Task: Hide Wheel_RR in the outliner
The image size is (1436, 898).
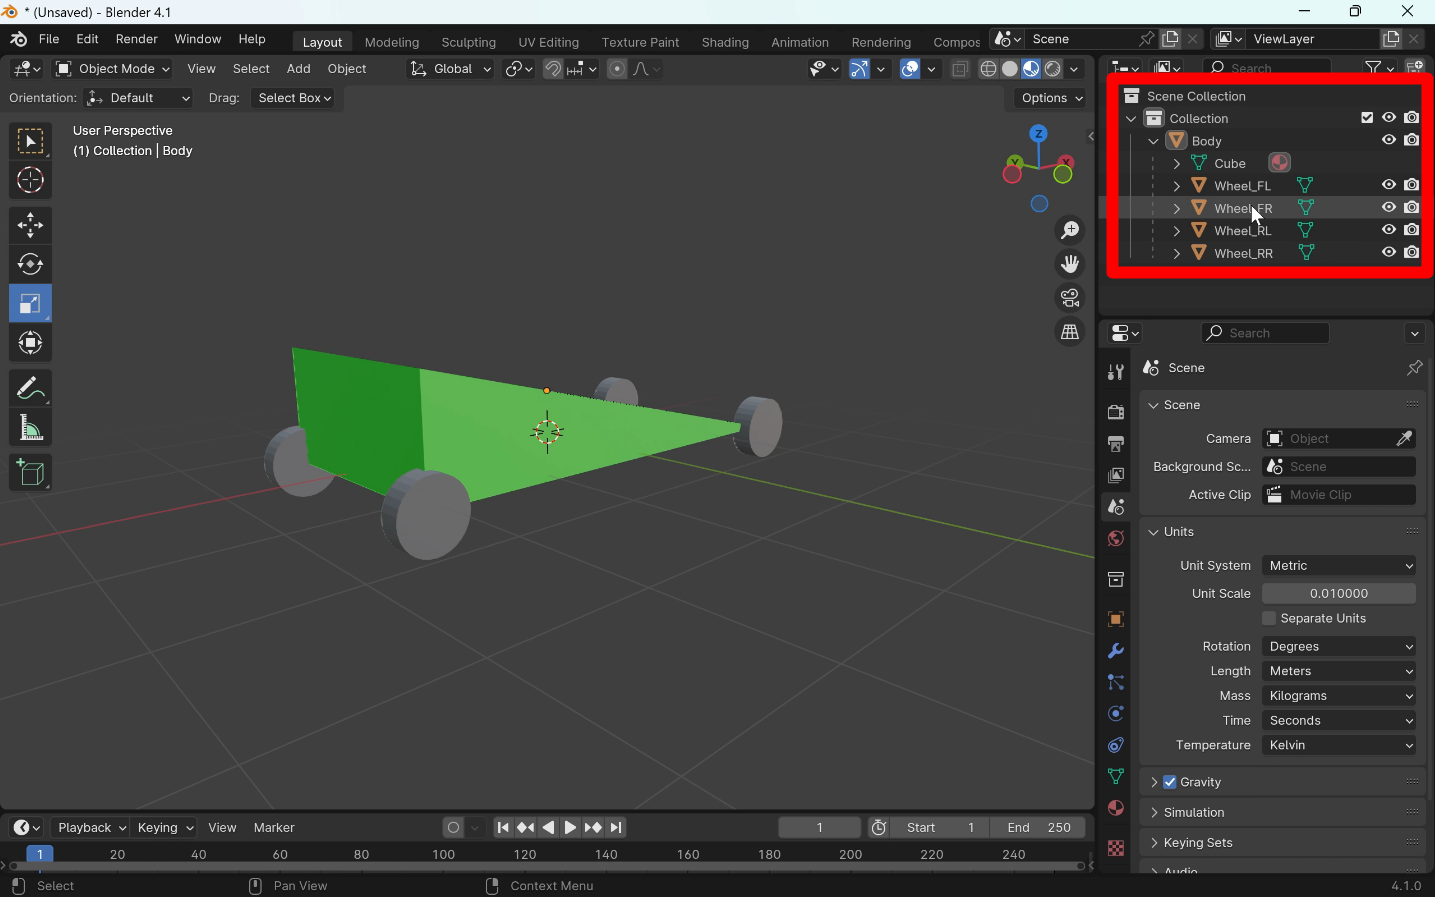Action: click(1389, 252)
